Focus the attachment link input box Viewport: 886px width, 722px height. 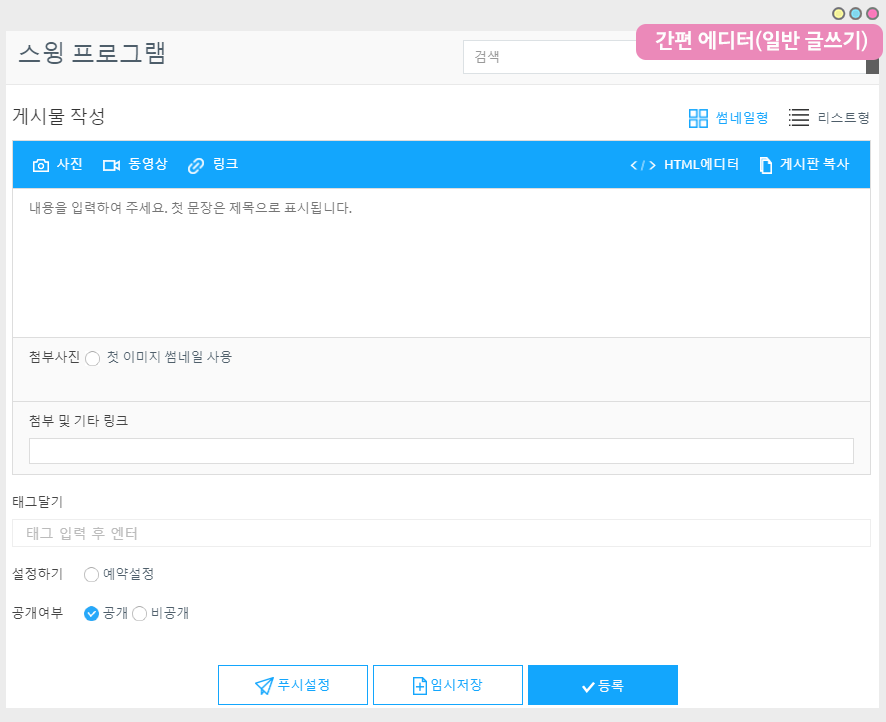(441, 451)
